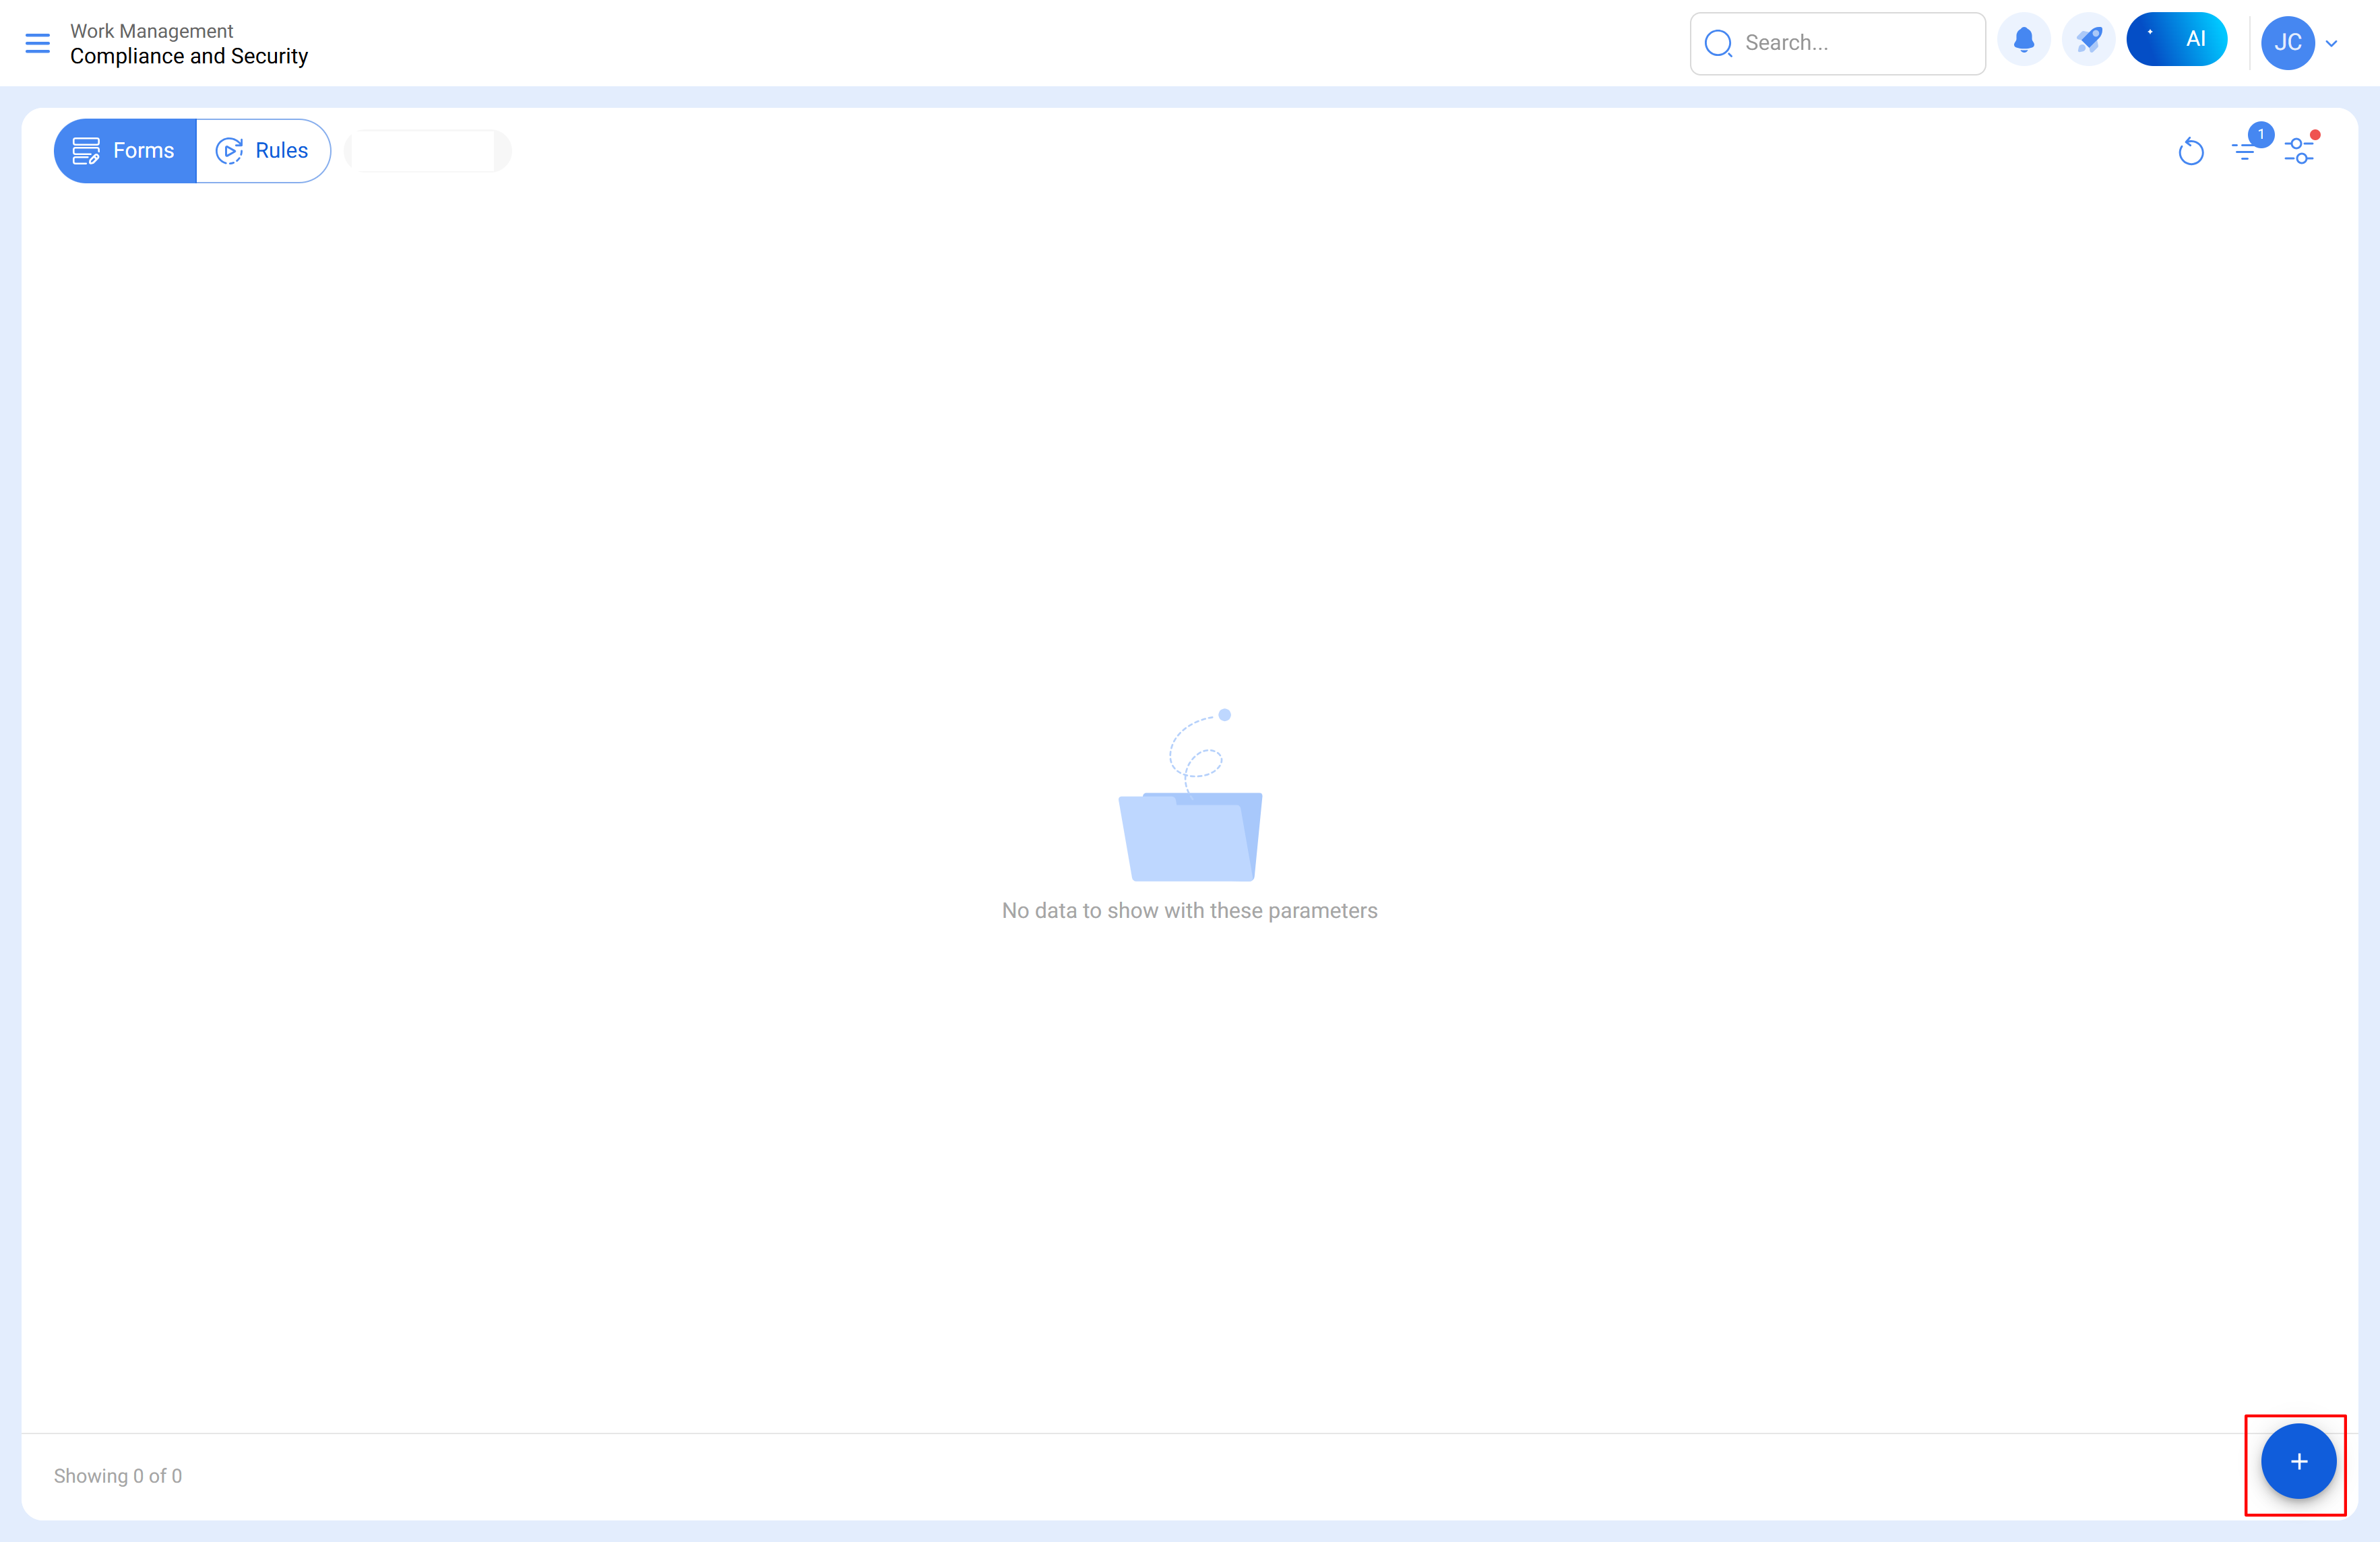Open the sliders view settings icon

click(2299, 150)
